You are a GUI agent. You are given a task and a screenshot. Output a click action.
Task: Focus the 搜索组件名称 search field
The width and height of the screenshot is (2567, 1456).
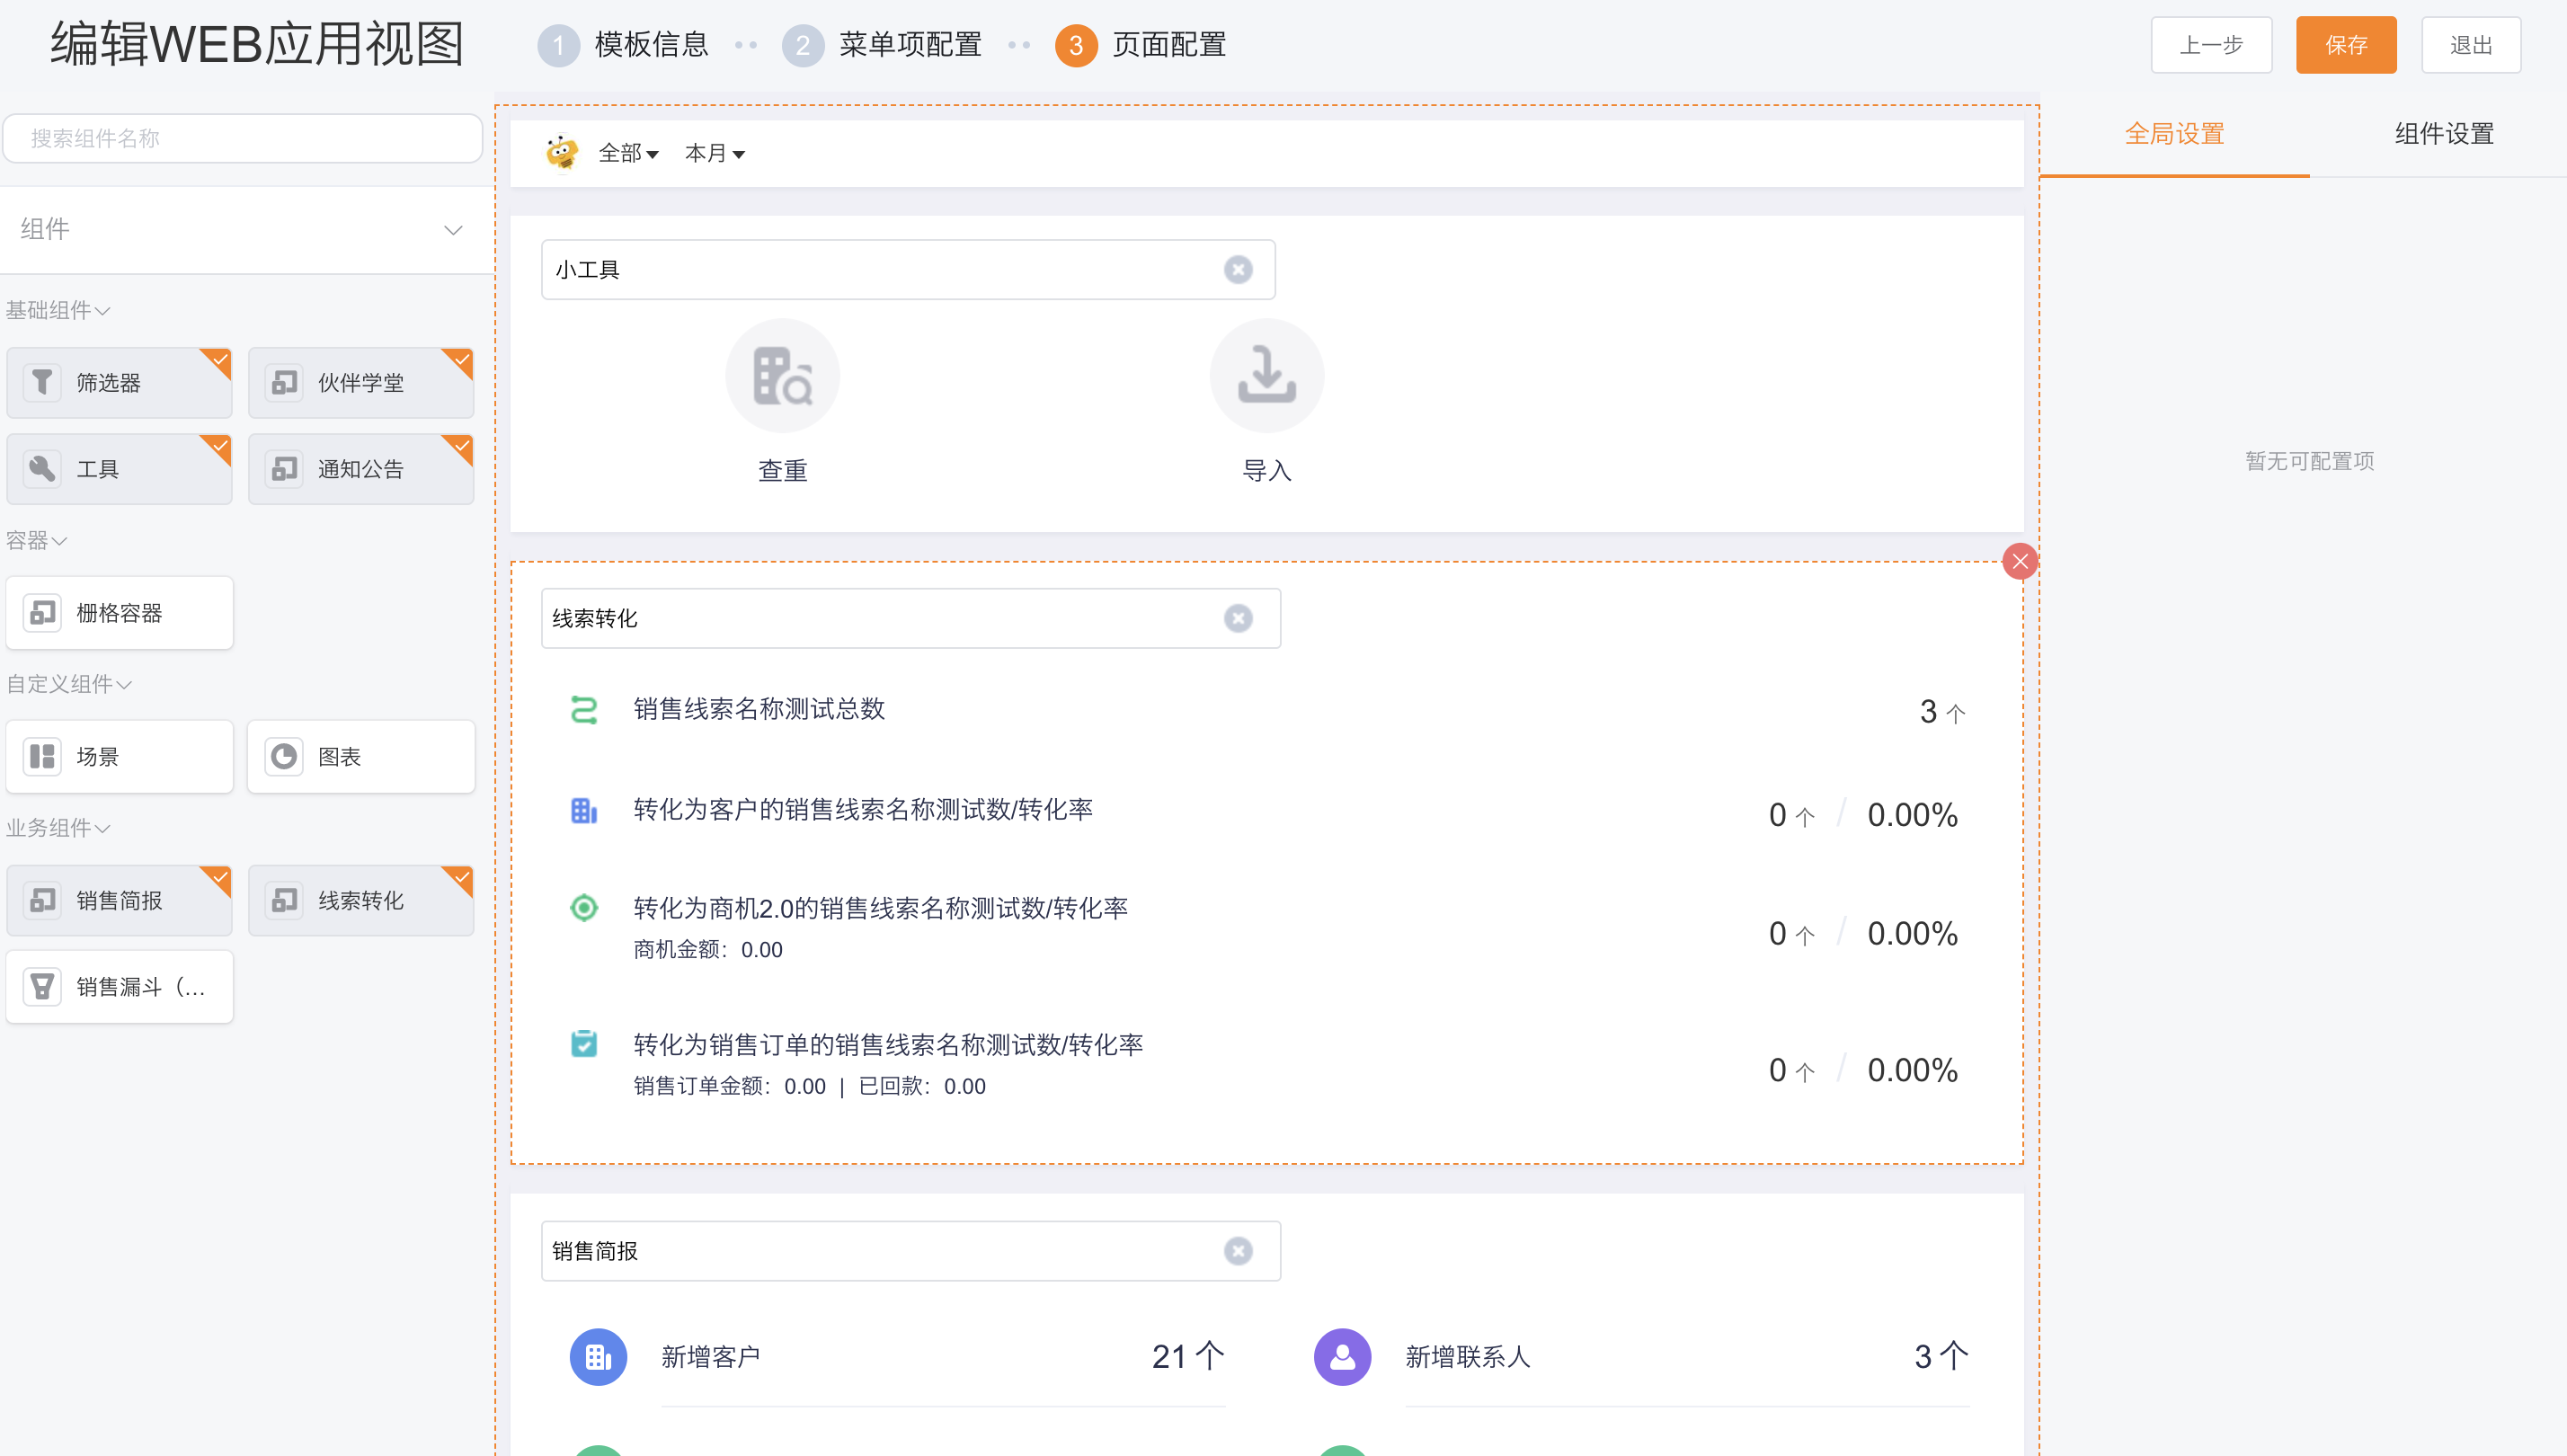pos(243,138)
